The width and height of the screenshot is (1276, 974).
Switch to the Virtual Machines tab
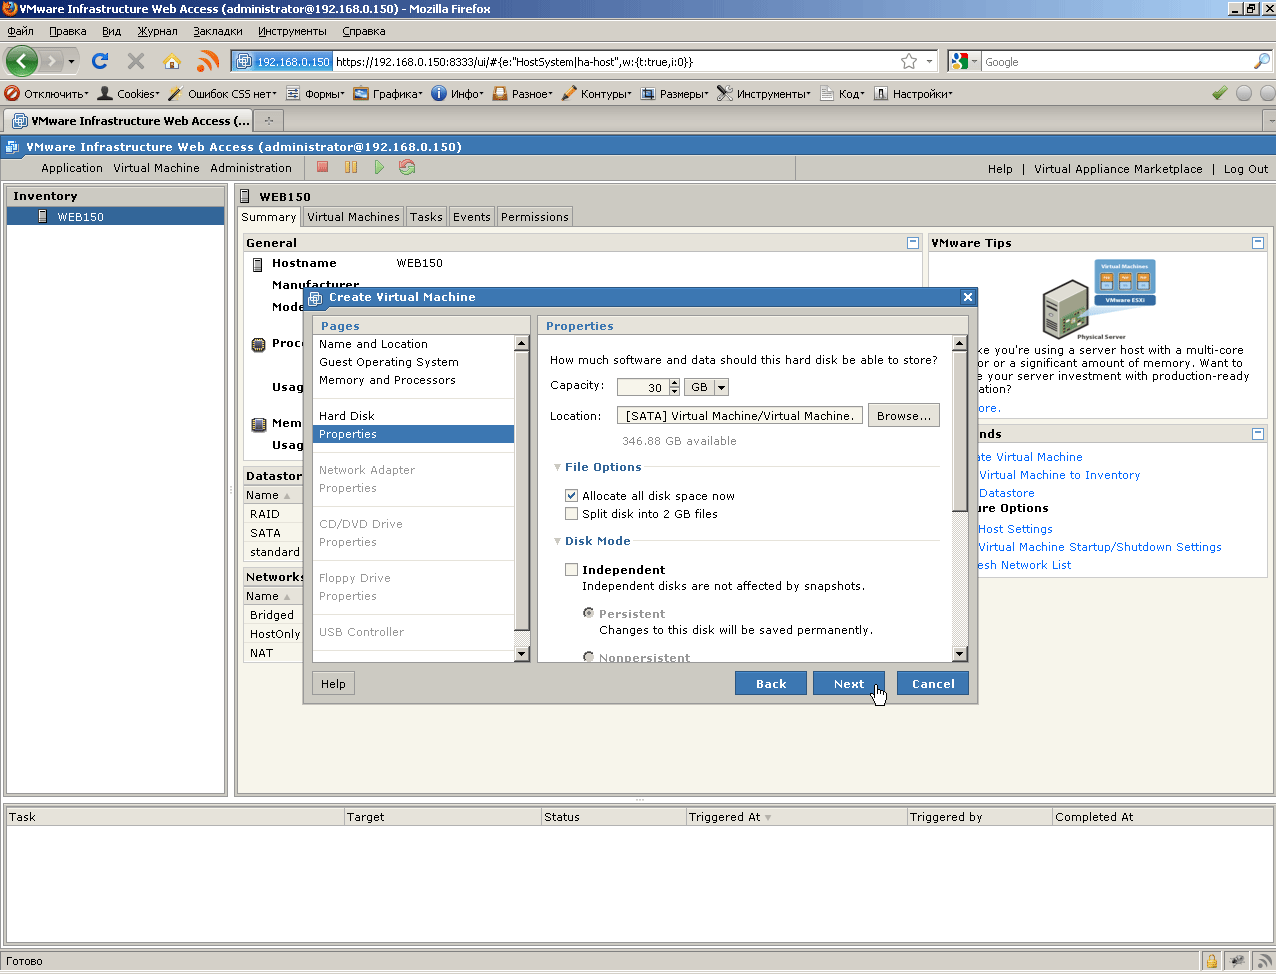pyautogui.click(x=353, y=217)
